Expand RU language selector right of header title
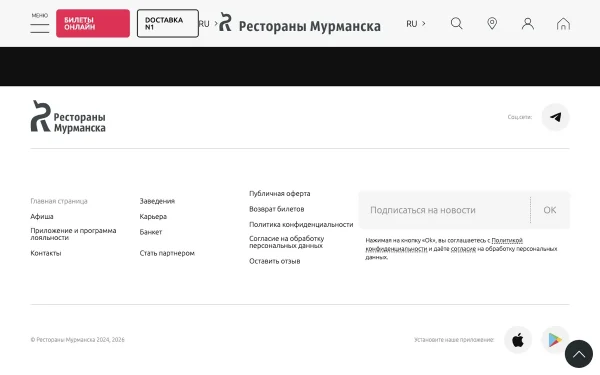 (x=416, y=24)
